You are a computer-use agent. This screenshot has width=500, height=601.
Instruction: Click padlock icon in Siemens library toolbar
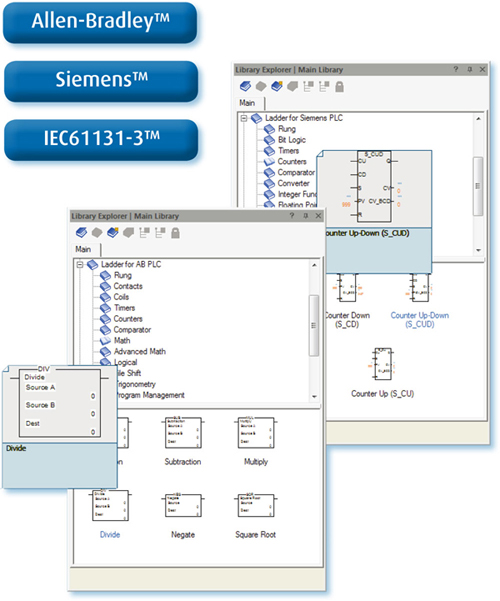point(339,86)
